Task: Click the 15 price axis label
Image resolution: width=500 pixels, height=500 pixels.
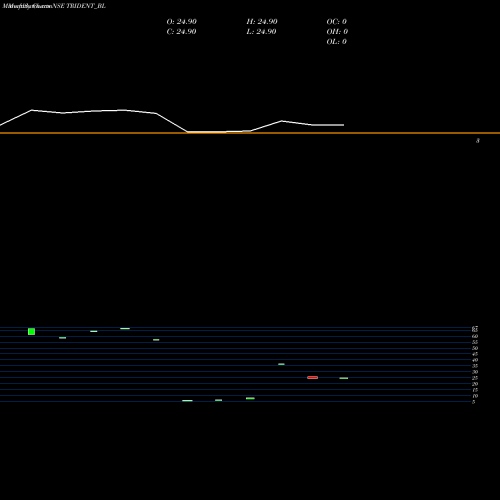Action: 475,390
